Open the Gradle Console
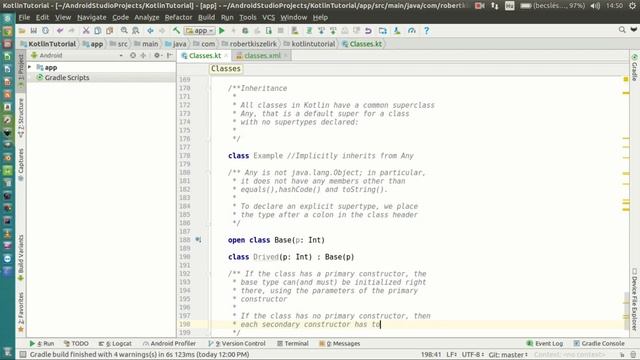Image resolution: width=640 pixels, height=360 pixels. [x=599, y=344]
